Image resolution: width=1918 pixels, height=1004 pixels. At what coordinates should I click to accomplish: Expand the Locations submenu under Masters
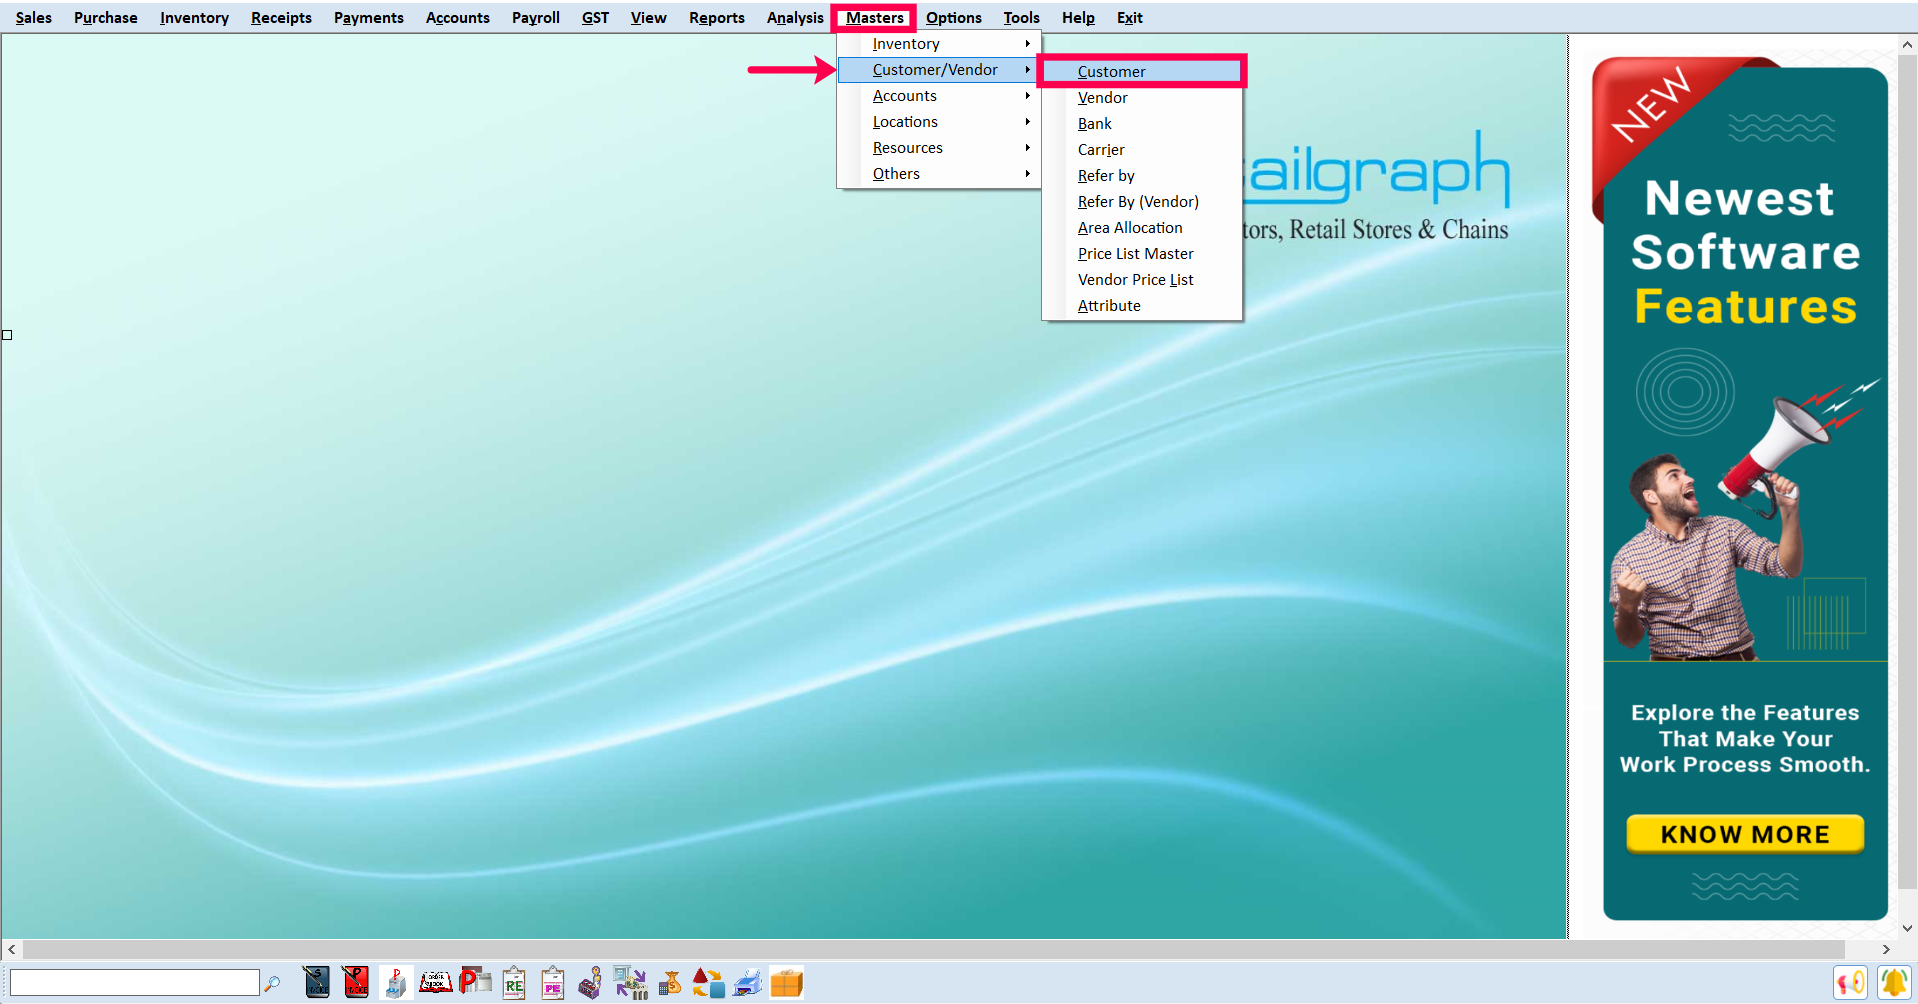click(938, 122)
